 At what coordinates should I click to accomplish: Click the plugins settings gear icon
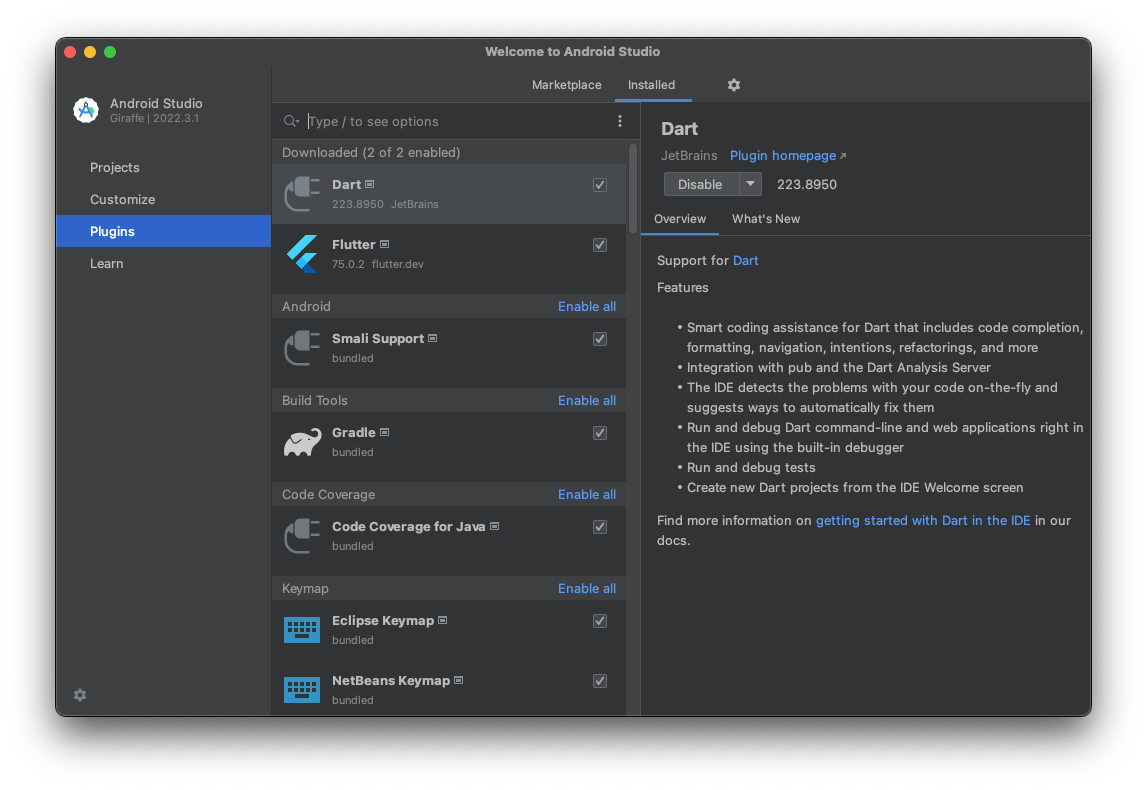(734, 85)
